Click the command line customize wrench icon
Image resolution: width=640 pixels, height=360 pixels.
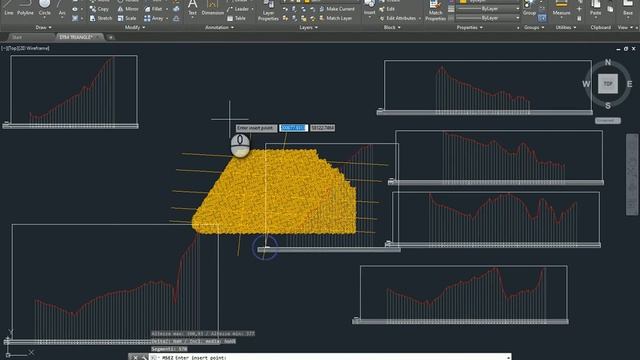[144, 358]
